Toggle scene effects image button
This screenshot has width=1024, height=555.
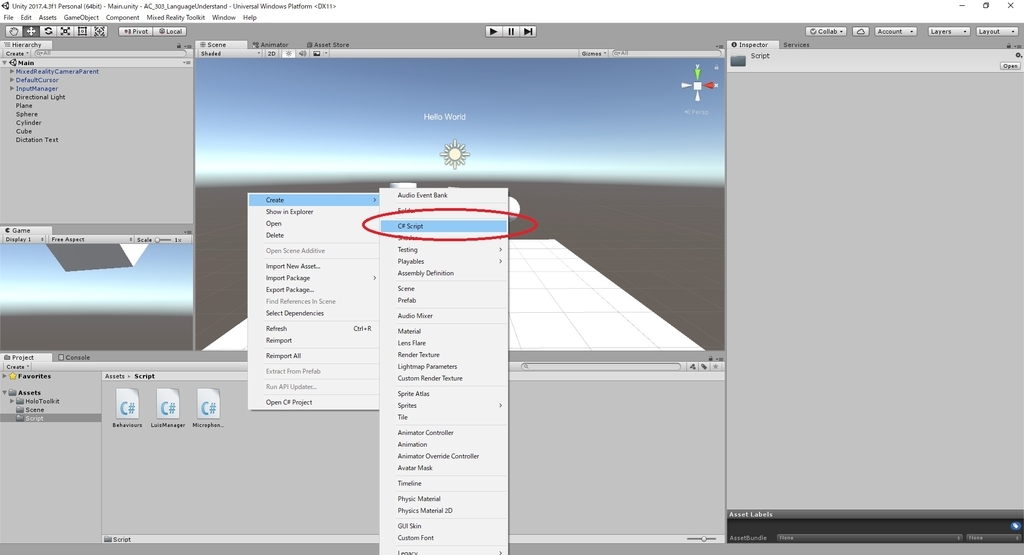pos(318,54)
